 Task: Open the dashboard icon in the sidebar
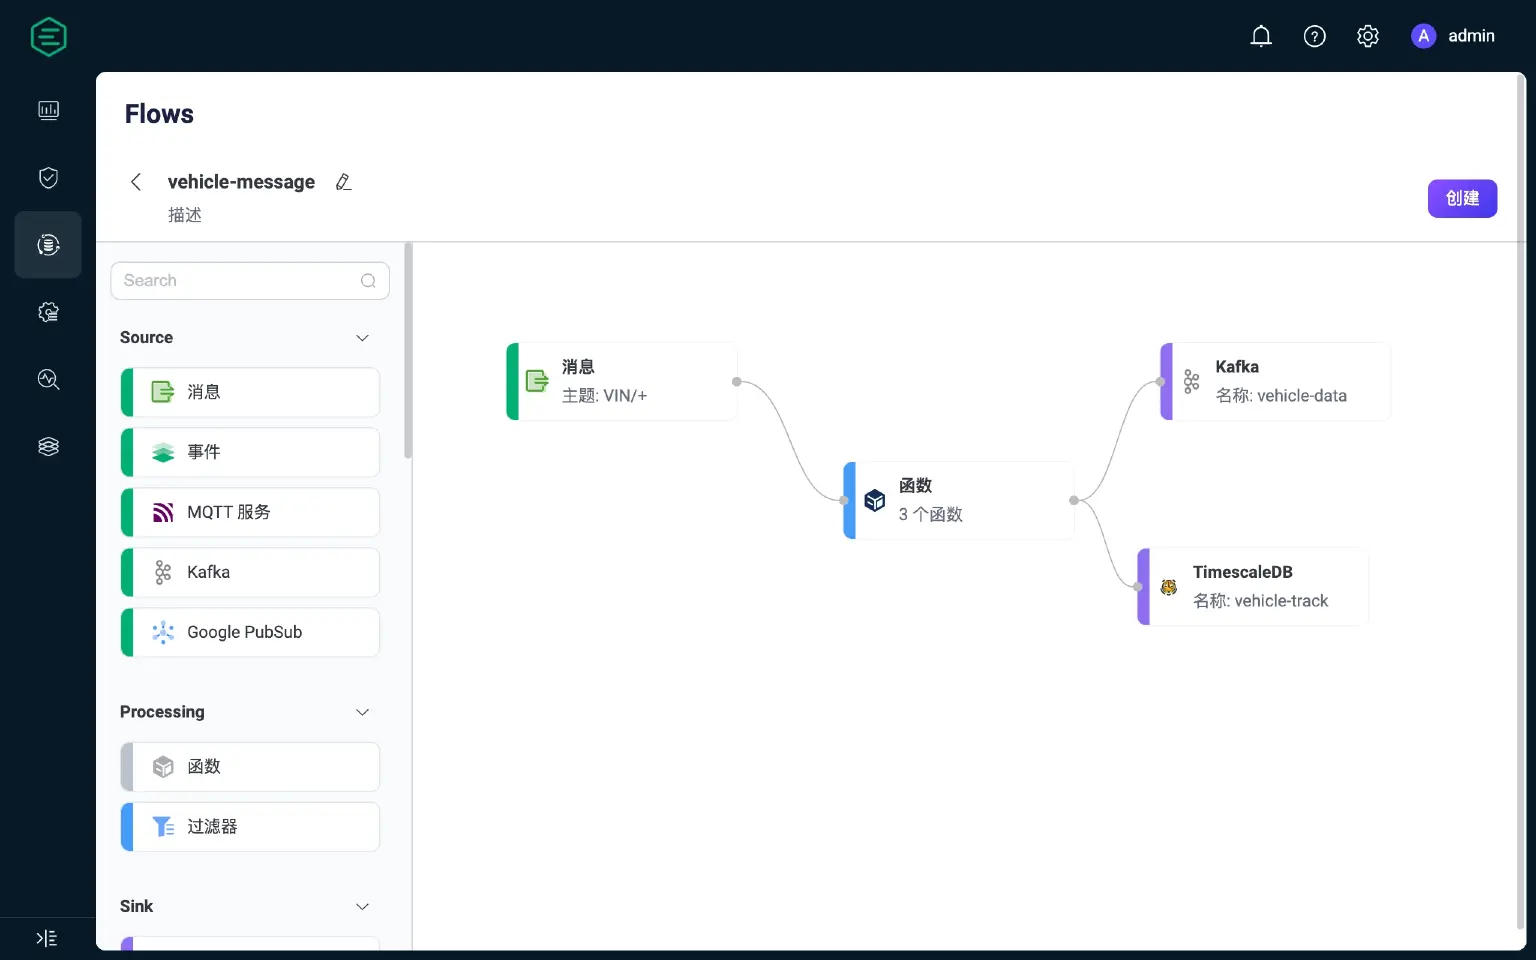point(48,110)
